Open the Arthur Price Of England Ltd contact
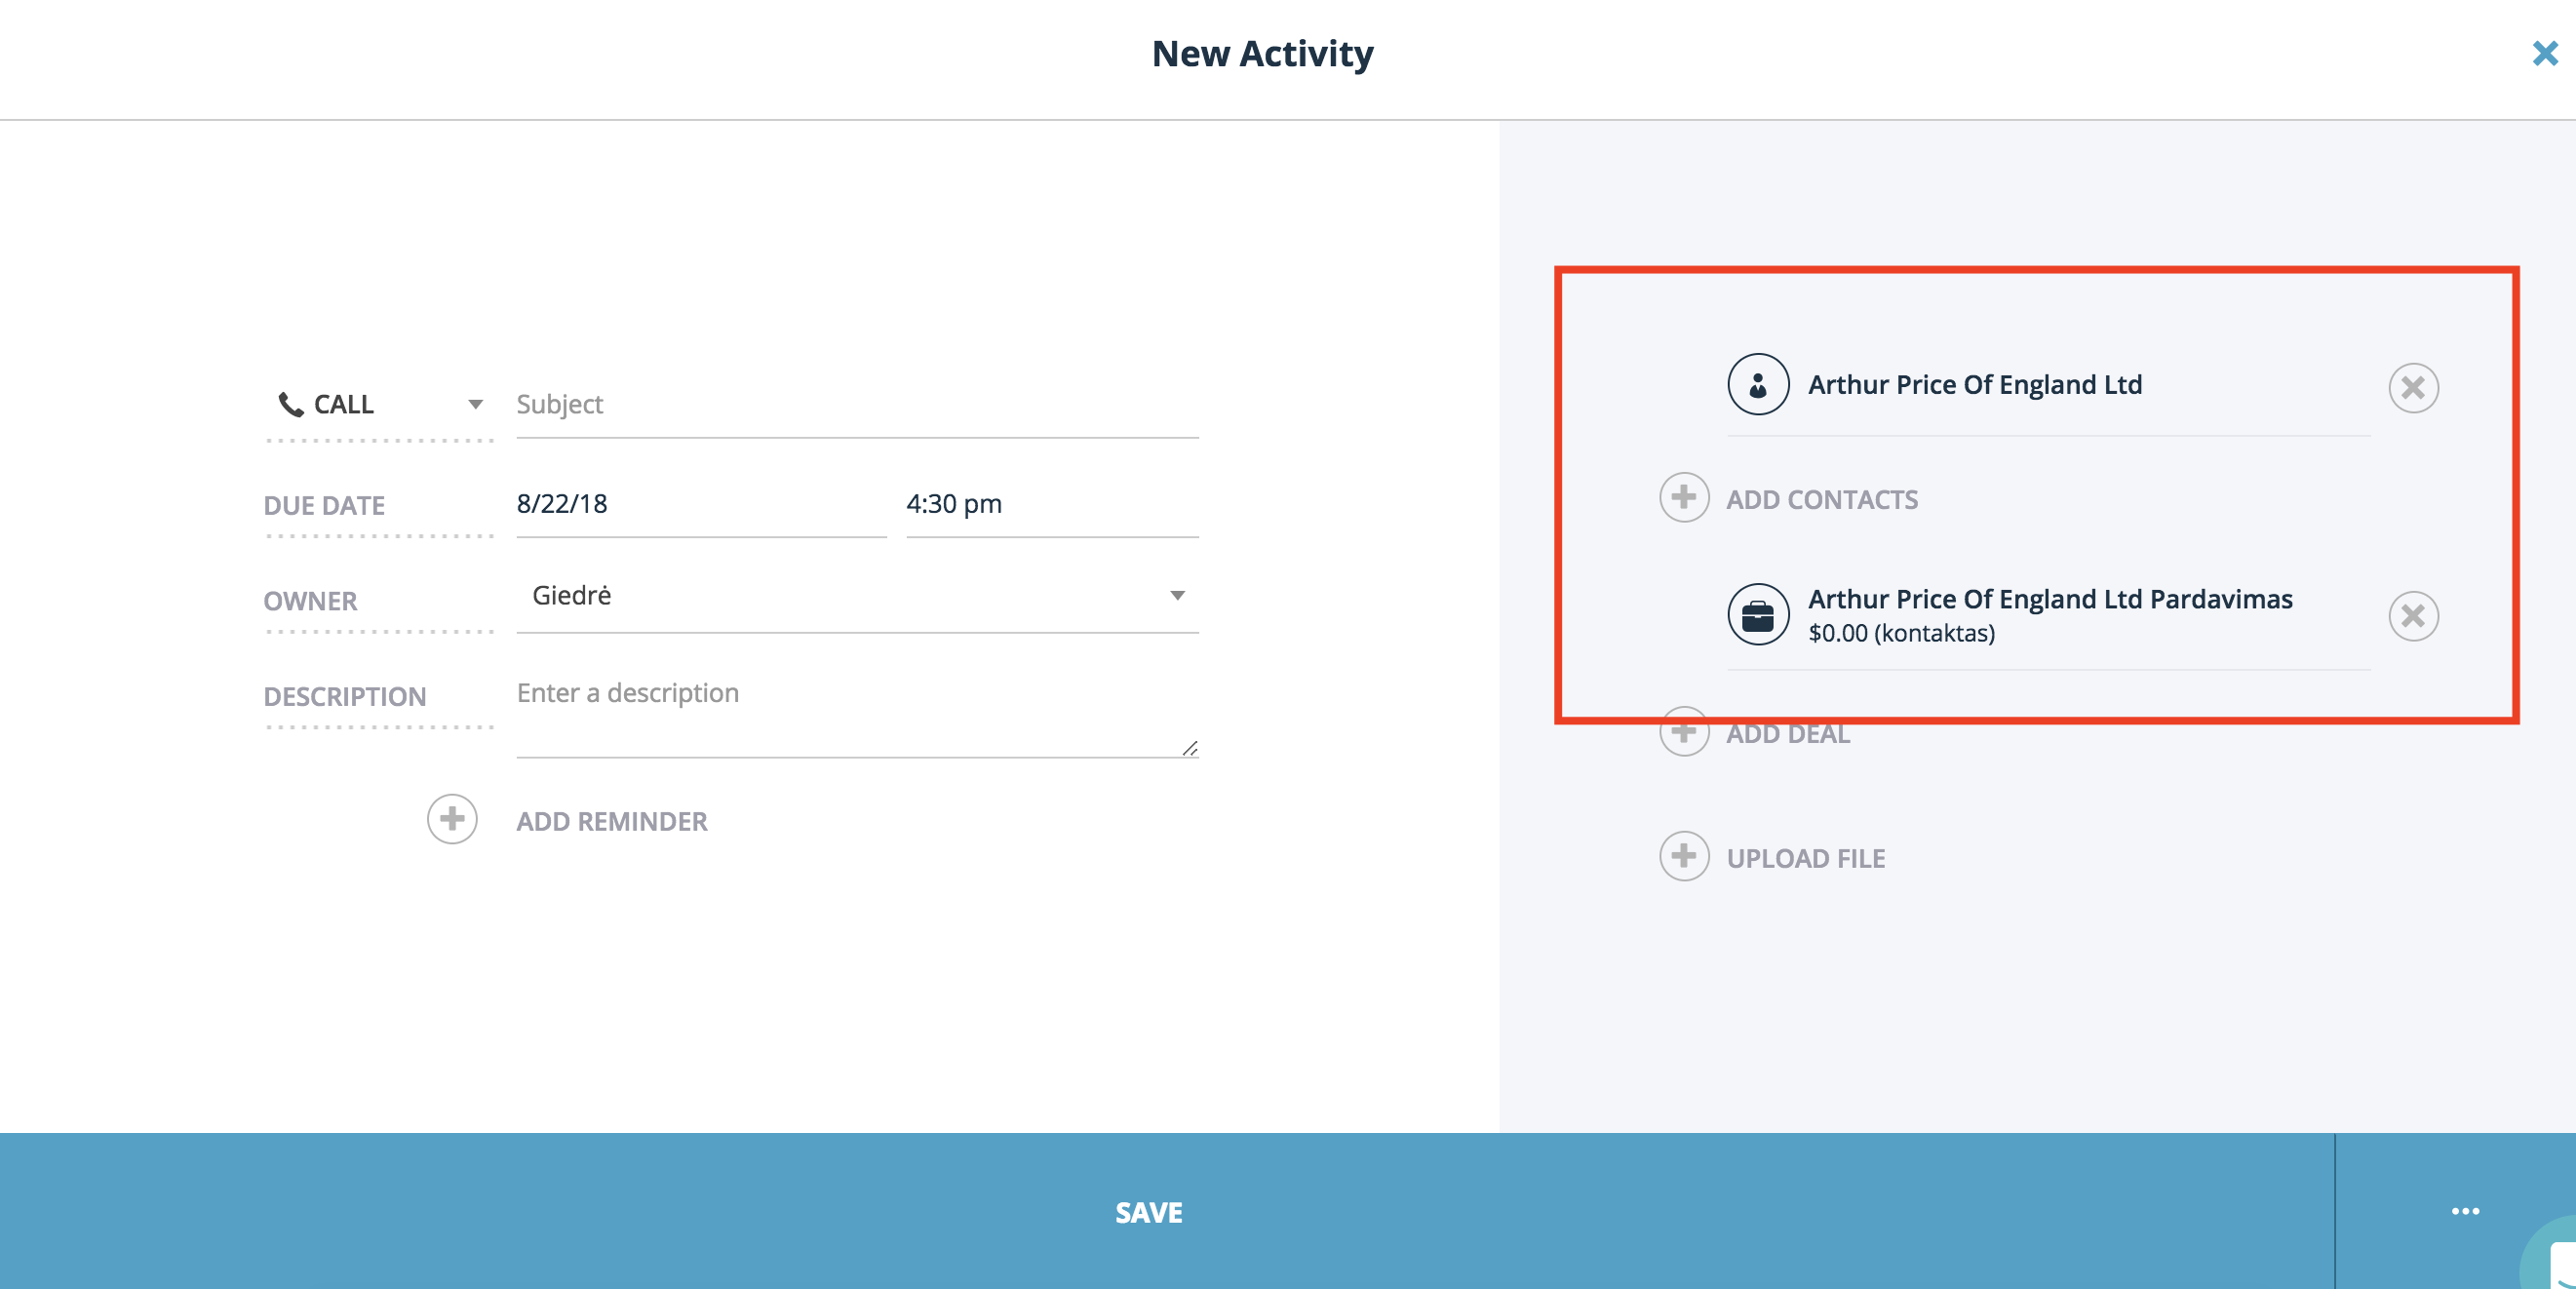This screenshot has width=2576, height=1289. pyautogui.click(x=1975, y=385)
